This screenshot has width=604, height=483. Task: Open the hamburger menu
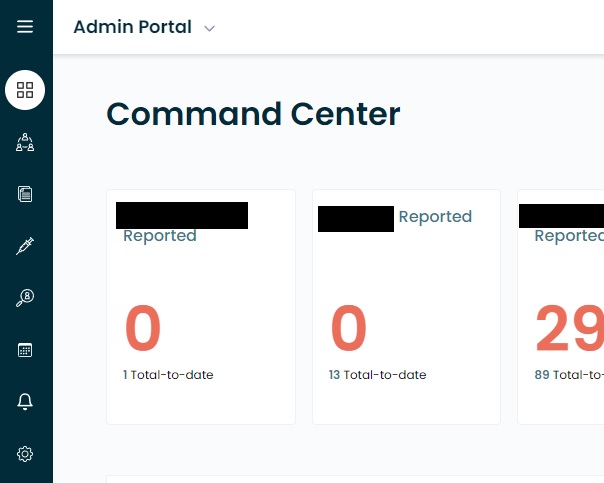tap(25, 27)
